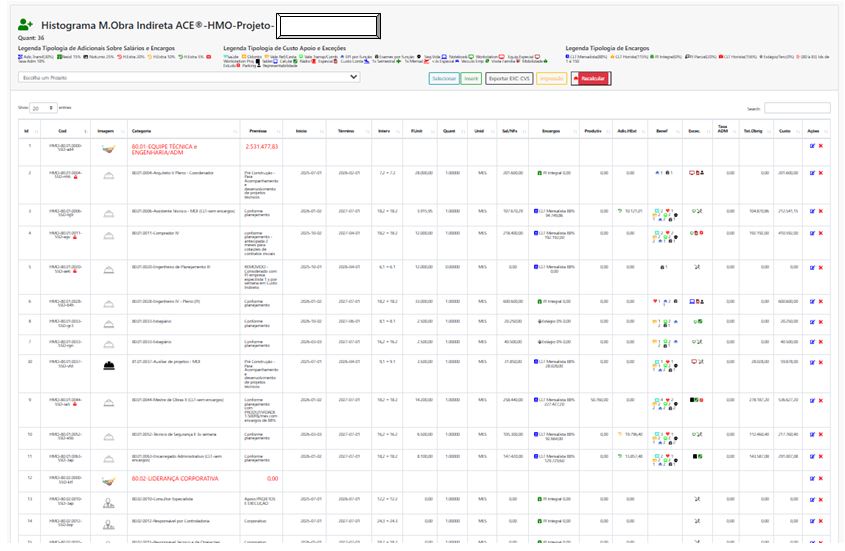Image resolution: width=845 pixels, height=551 pixels.
Task: Open the Show entries count dropdown
Action: 42,108
